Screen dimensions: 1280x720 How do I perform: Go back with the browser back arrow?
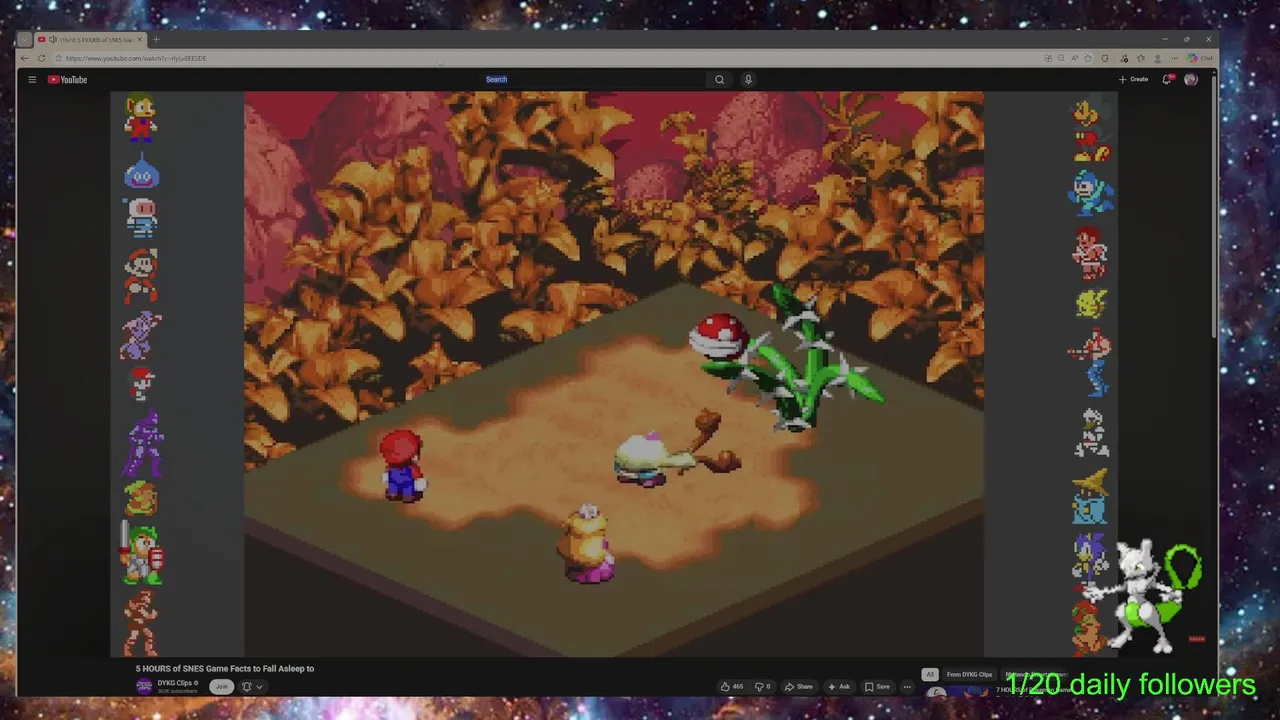coord(26,58)
